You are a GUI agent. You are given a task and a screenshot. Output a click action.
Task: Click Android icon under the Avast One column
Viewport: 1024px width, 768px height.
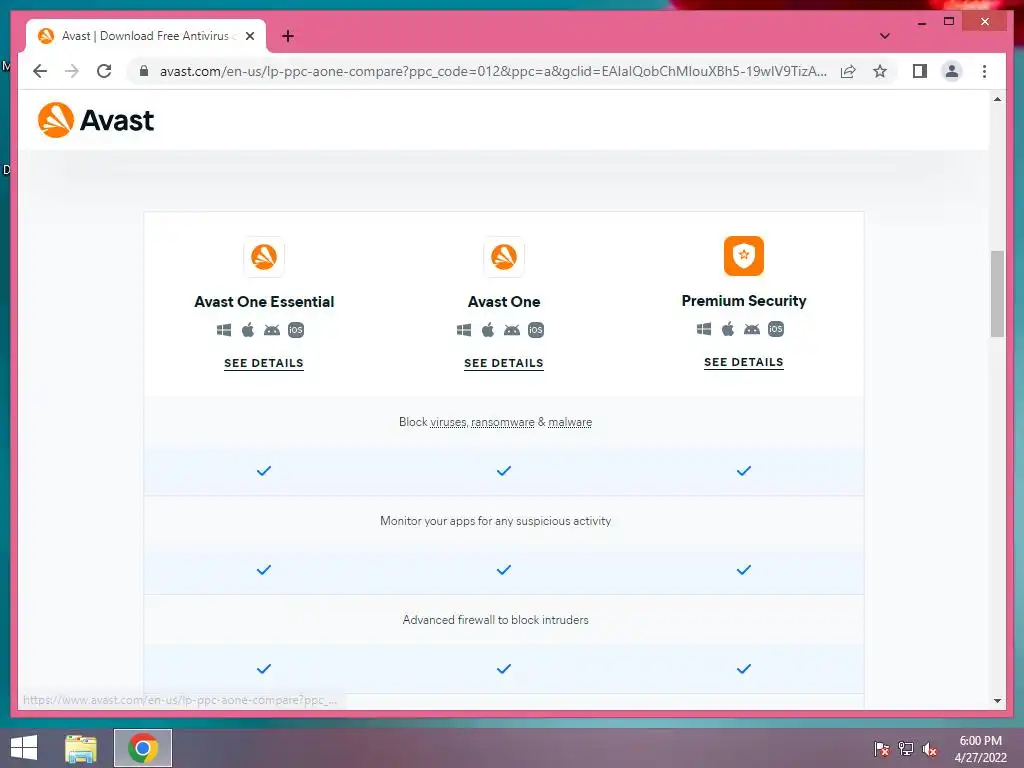(x=512, y=330)
